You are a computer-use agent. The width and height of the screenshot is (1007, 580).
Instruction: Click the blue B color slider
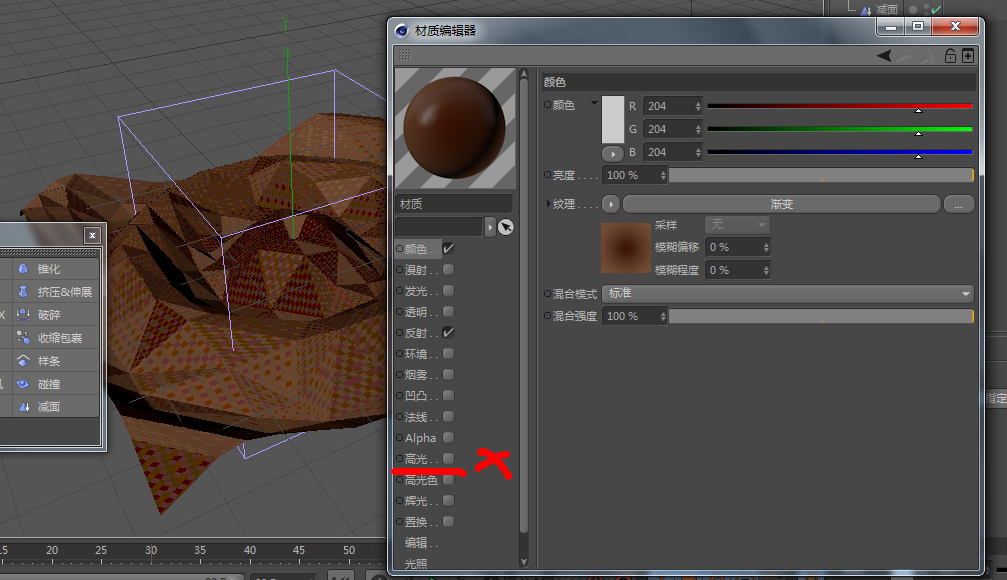tap(840, 152)
